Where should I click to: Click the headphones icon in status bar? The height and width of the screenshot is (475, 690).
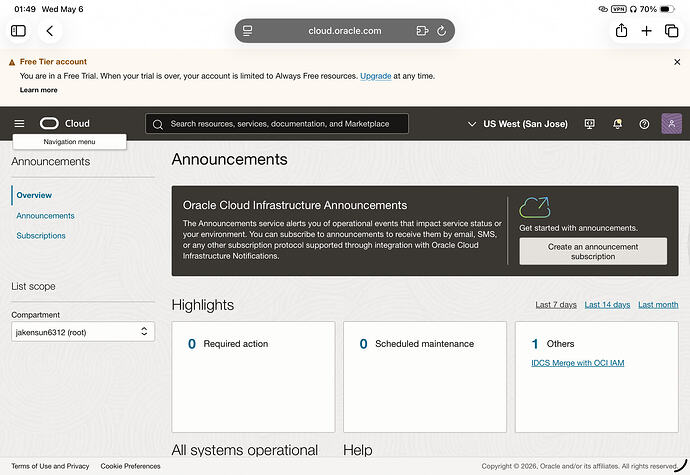pos(633,9)
